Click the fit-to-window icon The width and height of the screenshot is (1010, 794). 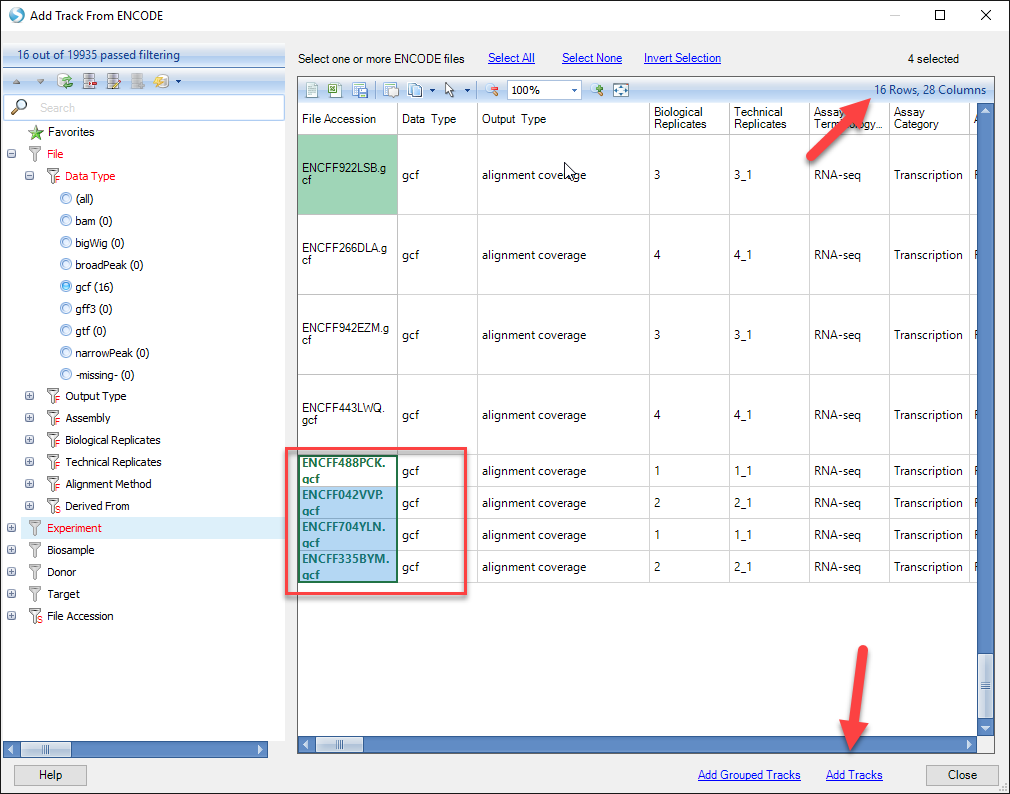pyautogui.click(x=621, y=90)
